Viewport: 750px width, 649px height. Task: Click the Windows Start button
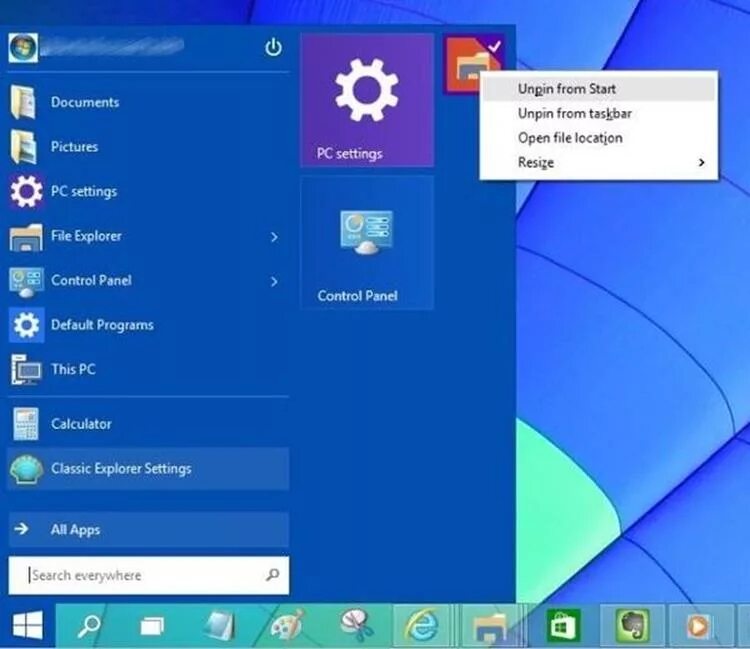(x=27, y=625)
